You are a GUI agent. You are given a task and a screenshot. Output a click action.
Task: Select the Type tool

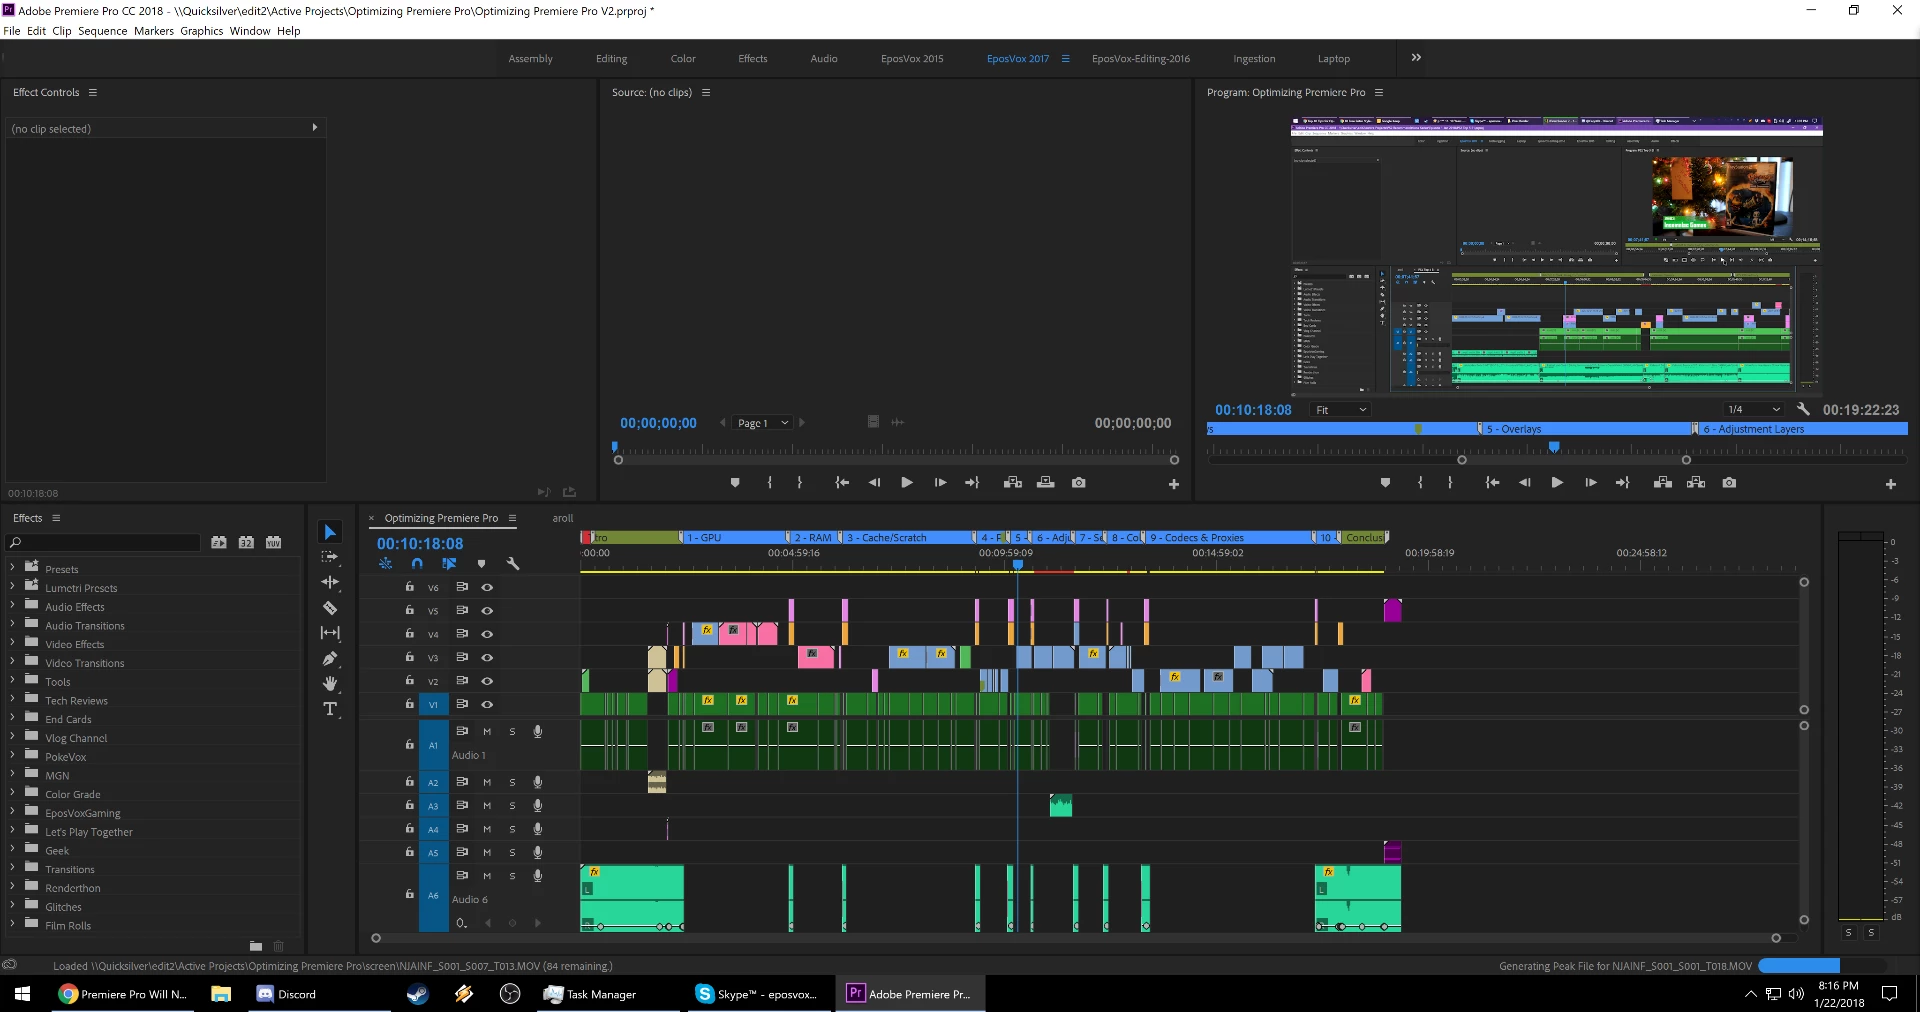click(330, 709)
